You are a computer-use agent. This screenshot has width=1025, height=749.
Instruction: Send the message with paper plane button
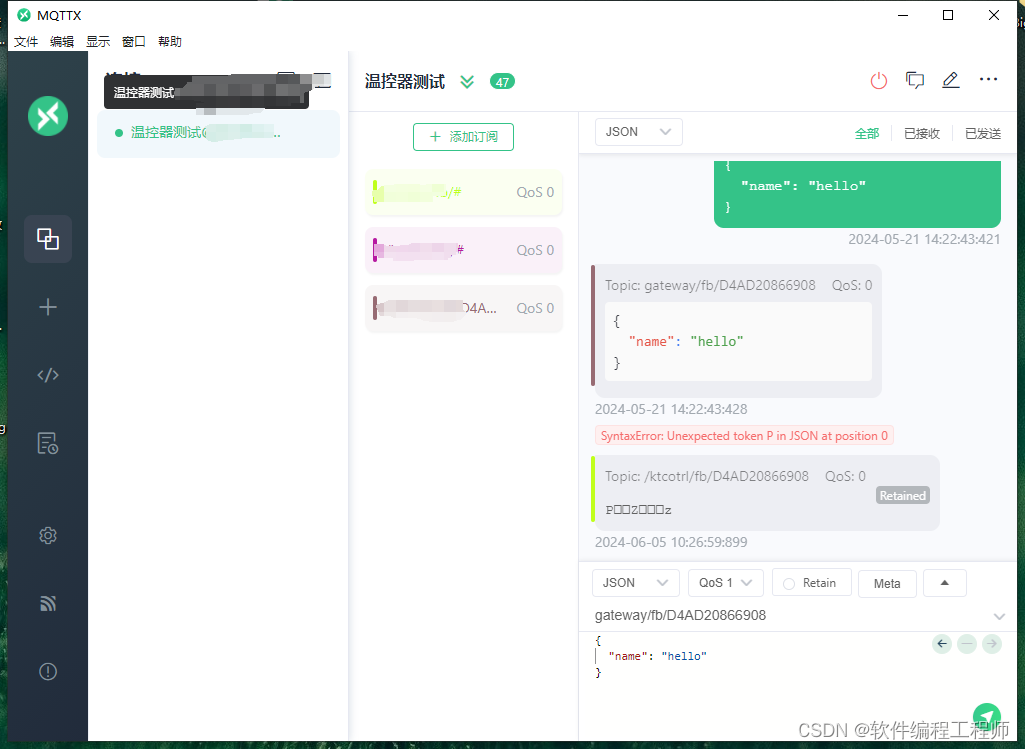(986, 717)
